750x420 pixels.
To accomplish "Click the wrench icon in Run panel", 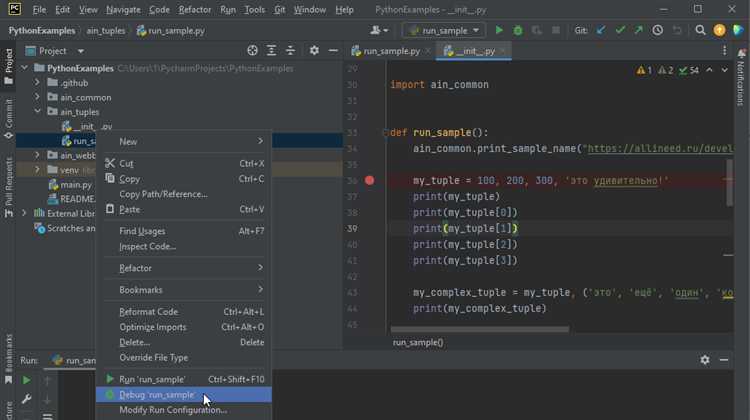I will point(26,399).
